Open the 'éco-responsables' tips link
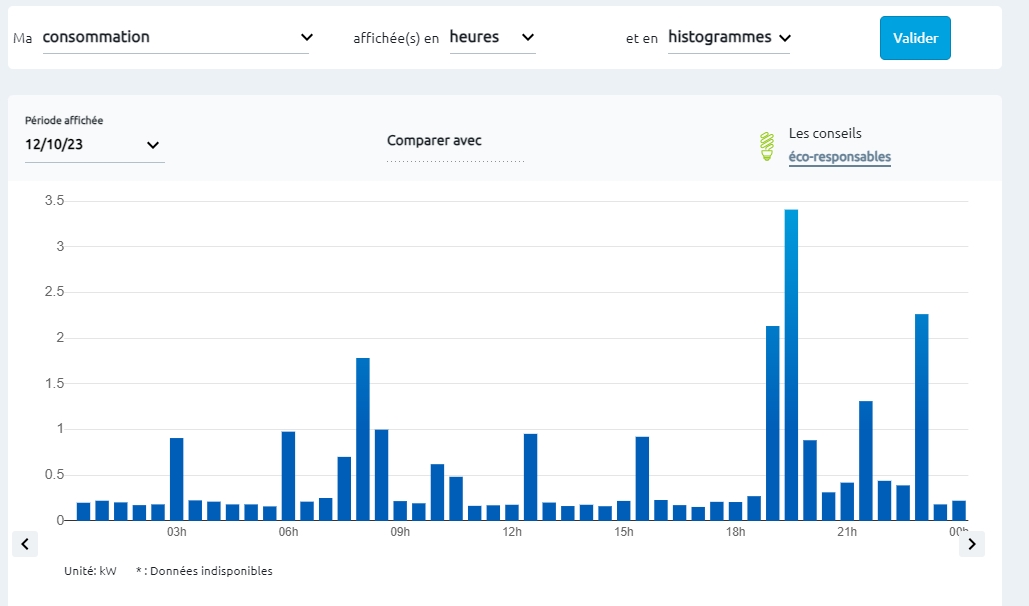The width and height of the screenshot is (1029, 606). click(839, 157)
